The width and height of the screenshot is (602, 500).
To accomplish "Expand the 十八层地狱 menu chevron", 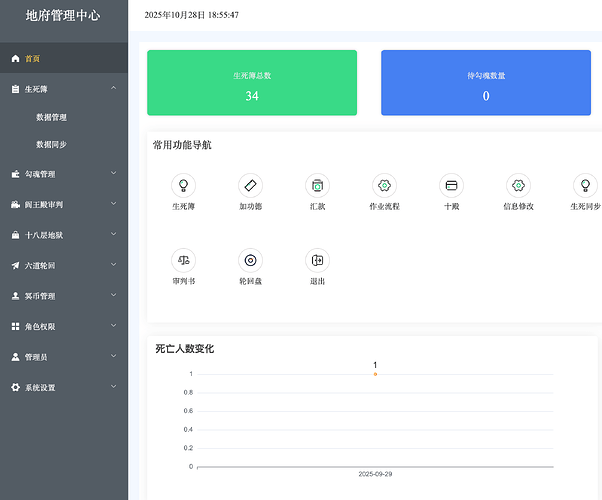I will [114, 234].
